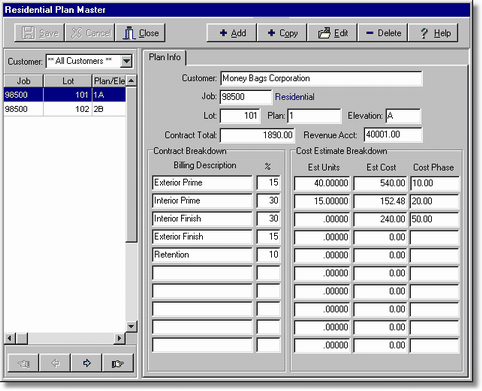Viewport: 482px width, 391px height.
Task: Click the list scroll up arrow
Action: pyautogui.click(x=131, y=81)
